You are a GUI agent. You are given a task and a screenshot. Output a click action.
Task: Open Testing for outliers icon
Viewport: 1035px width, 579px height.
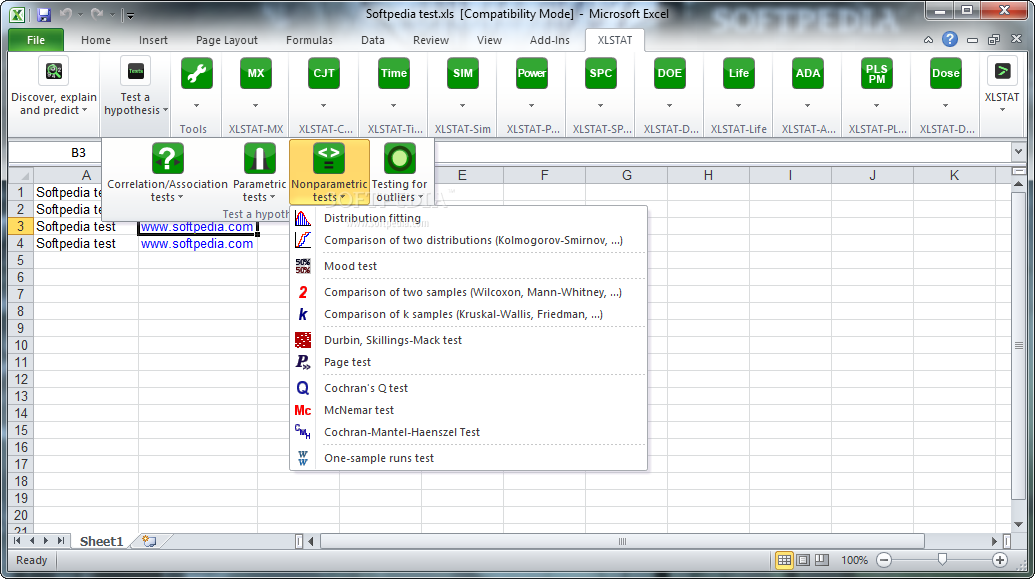point(399,158)
